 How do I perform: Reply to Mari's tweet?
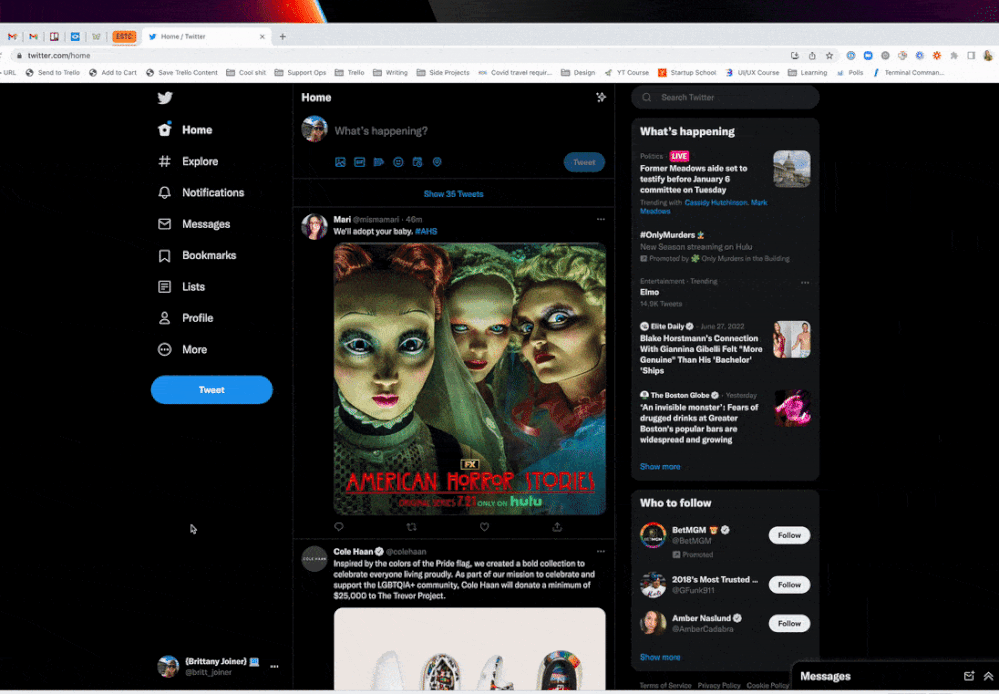pos(339,527)
